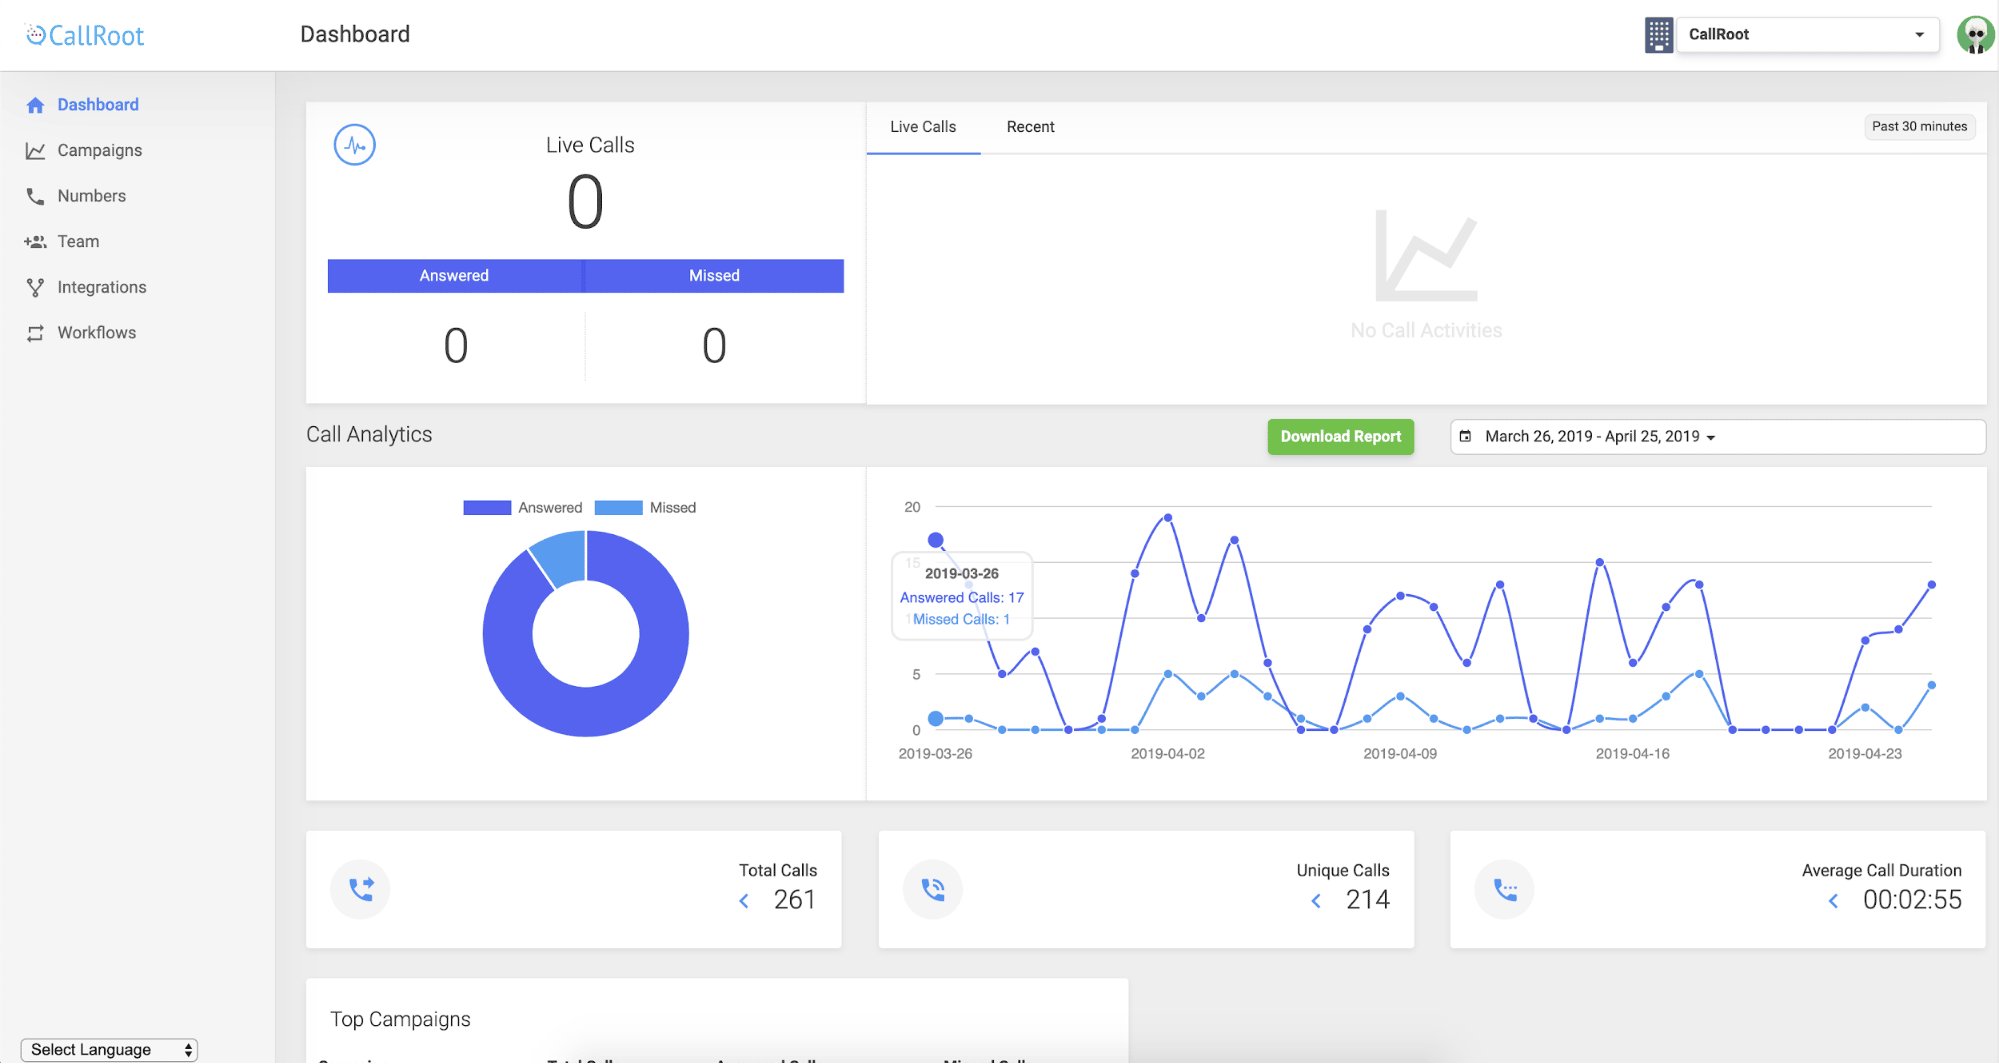Screen dimensions: 1999x1064
Task: Click the Unique Calls phone icon
Action: tap(932, 889)
